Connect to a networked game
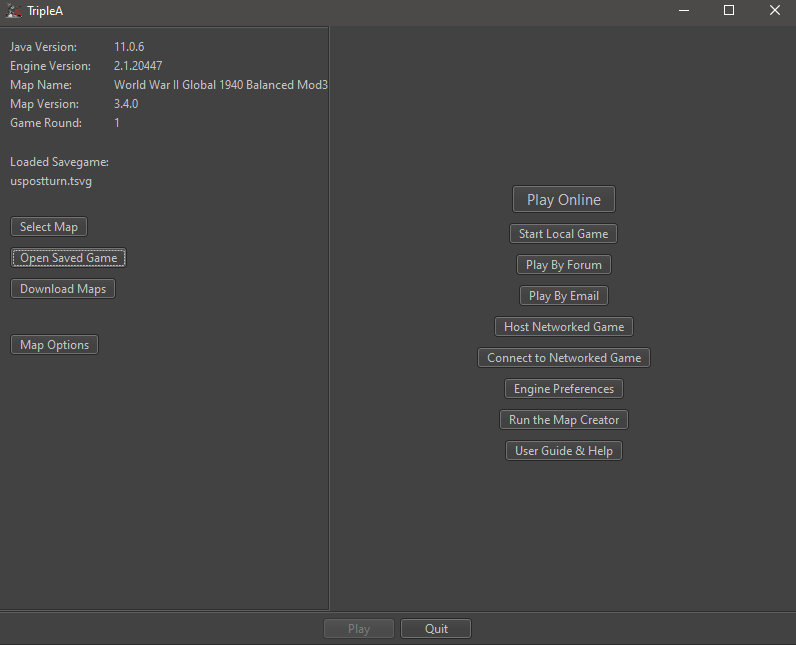 (x=563, y=357)
